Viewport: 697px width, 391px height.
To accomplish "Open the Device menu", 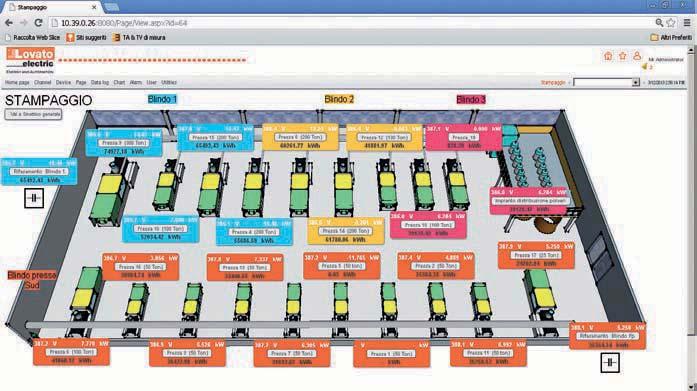I will (63, 83).
